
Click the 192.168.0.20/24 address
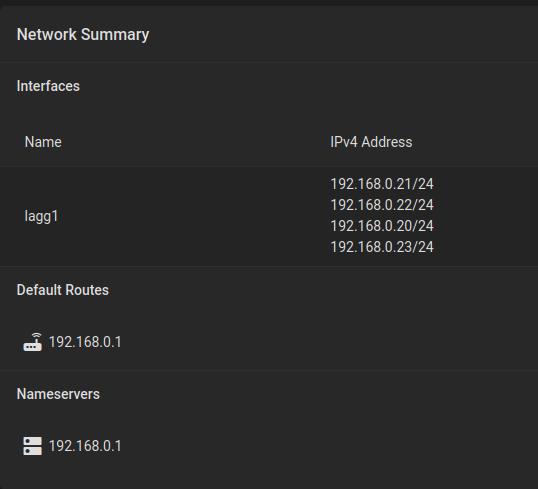pyautogui.click(x=382, y=226)
